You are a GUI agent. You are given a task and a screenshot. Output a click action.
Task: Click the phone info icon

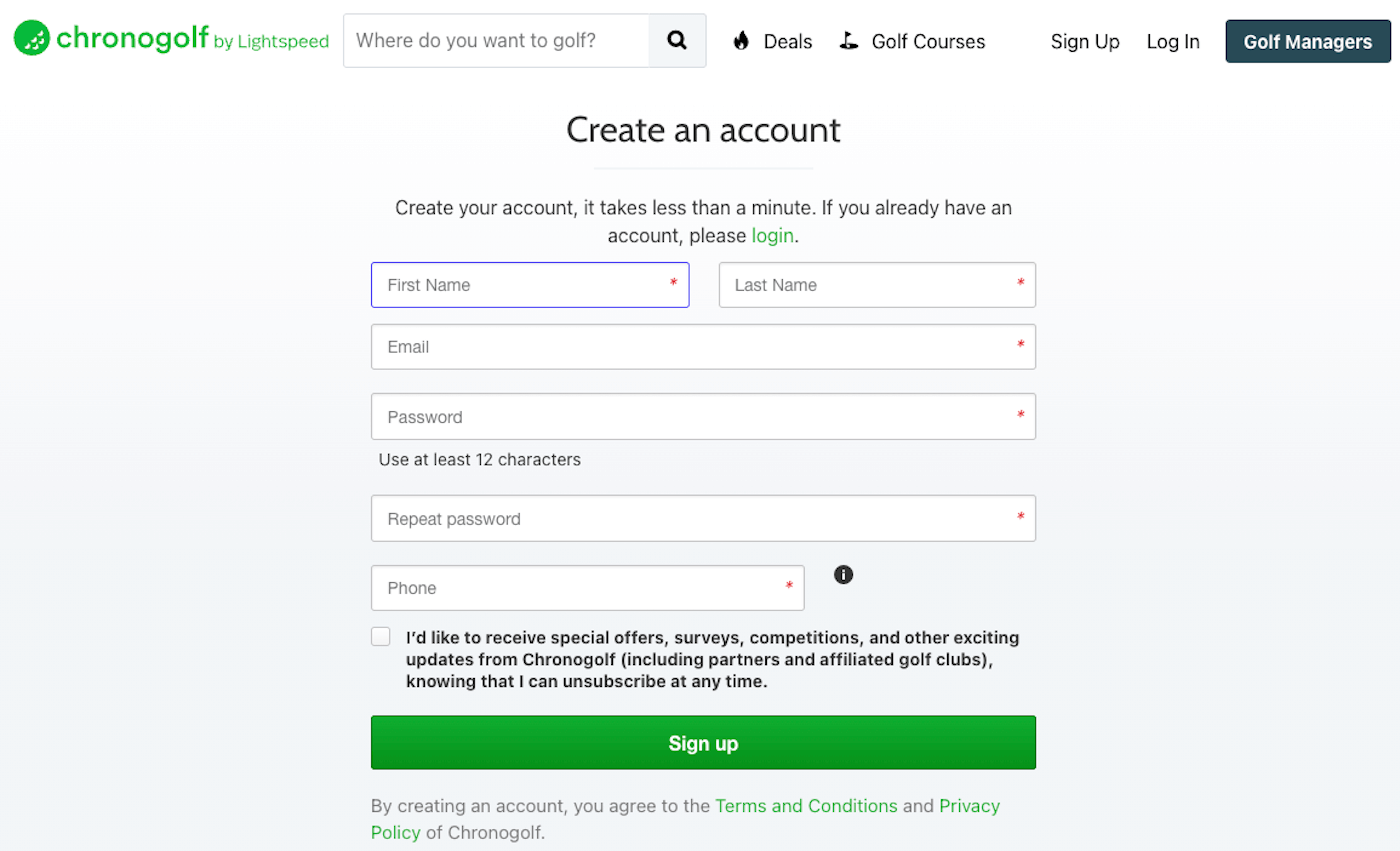[x=844, y=574]
